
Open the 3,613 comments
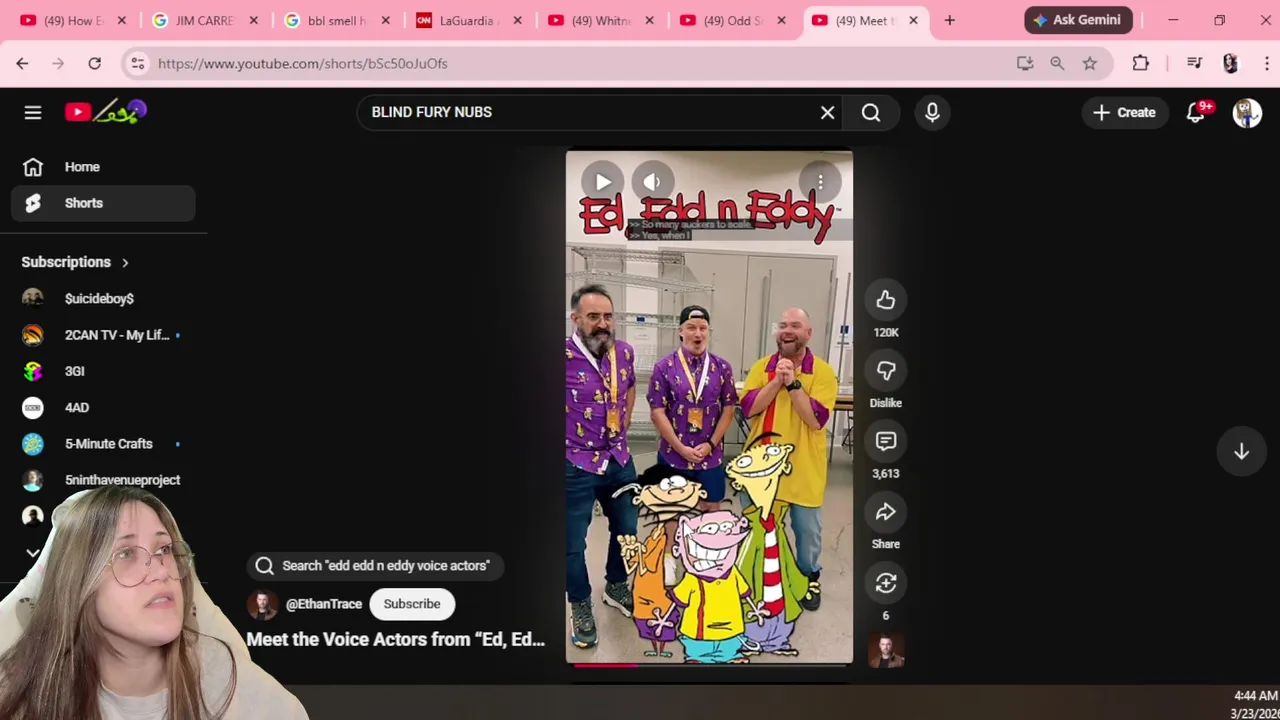(886, 441)
